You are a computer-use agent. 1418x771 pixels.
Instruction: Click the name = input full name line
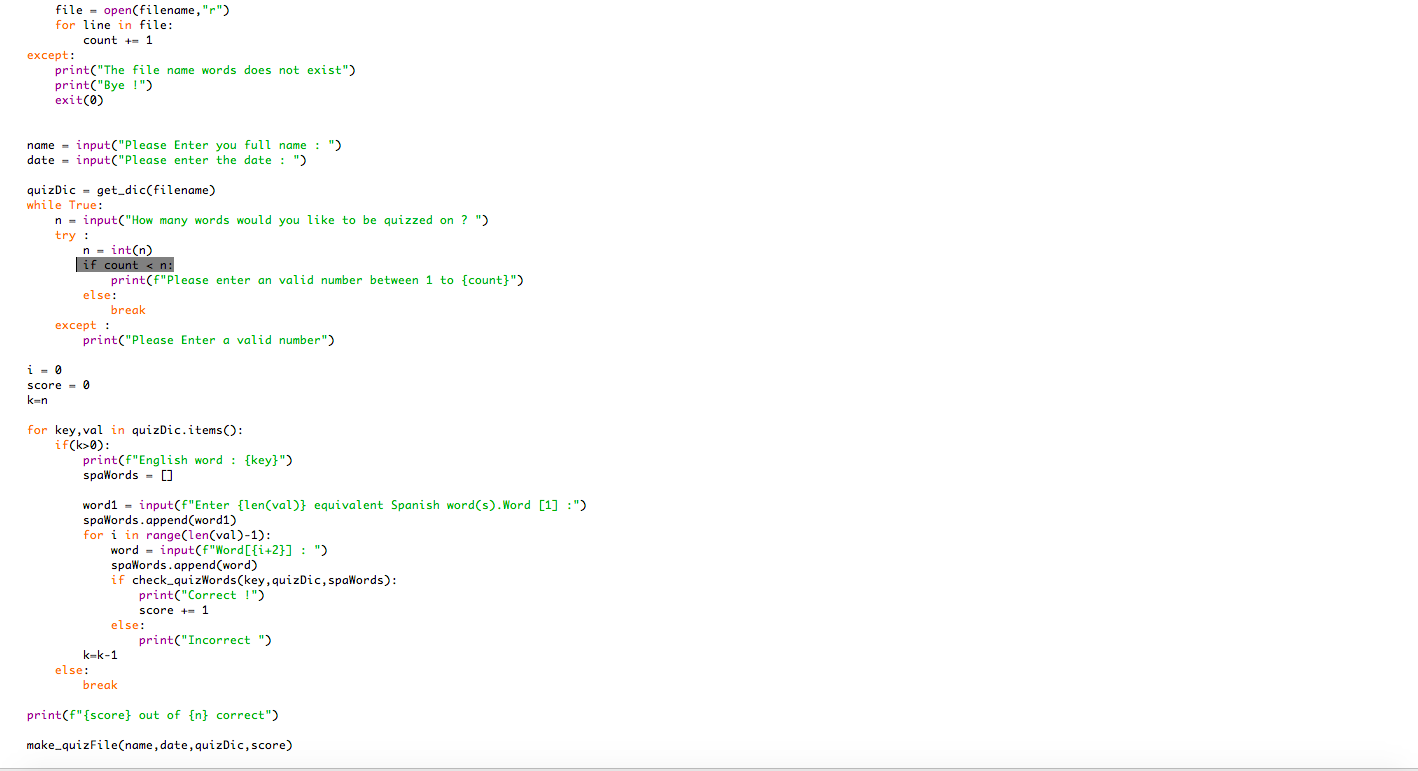click(x=185, y=145)
